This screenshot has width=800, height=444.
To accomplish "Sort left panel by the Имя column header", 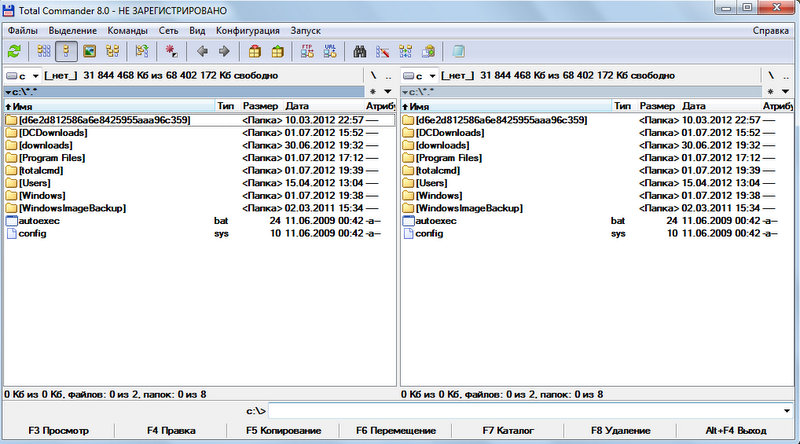I will click(109, 106).
